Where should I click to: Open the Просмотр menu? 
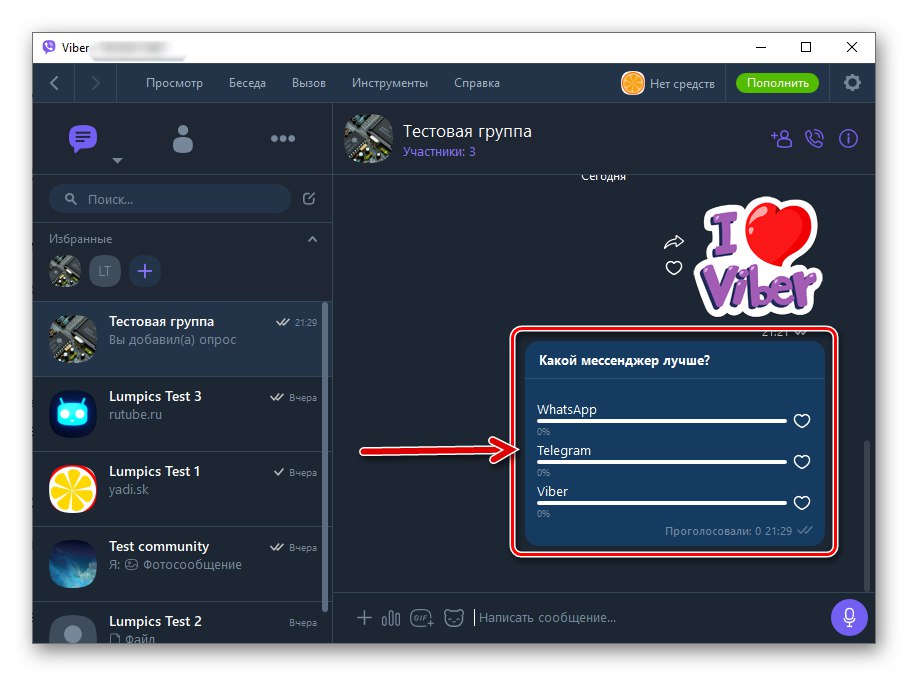174,83
